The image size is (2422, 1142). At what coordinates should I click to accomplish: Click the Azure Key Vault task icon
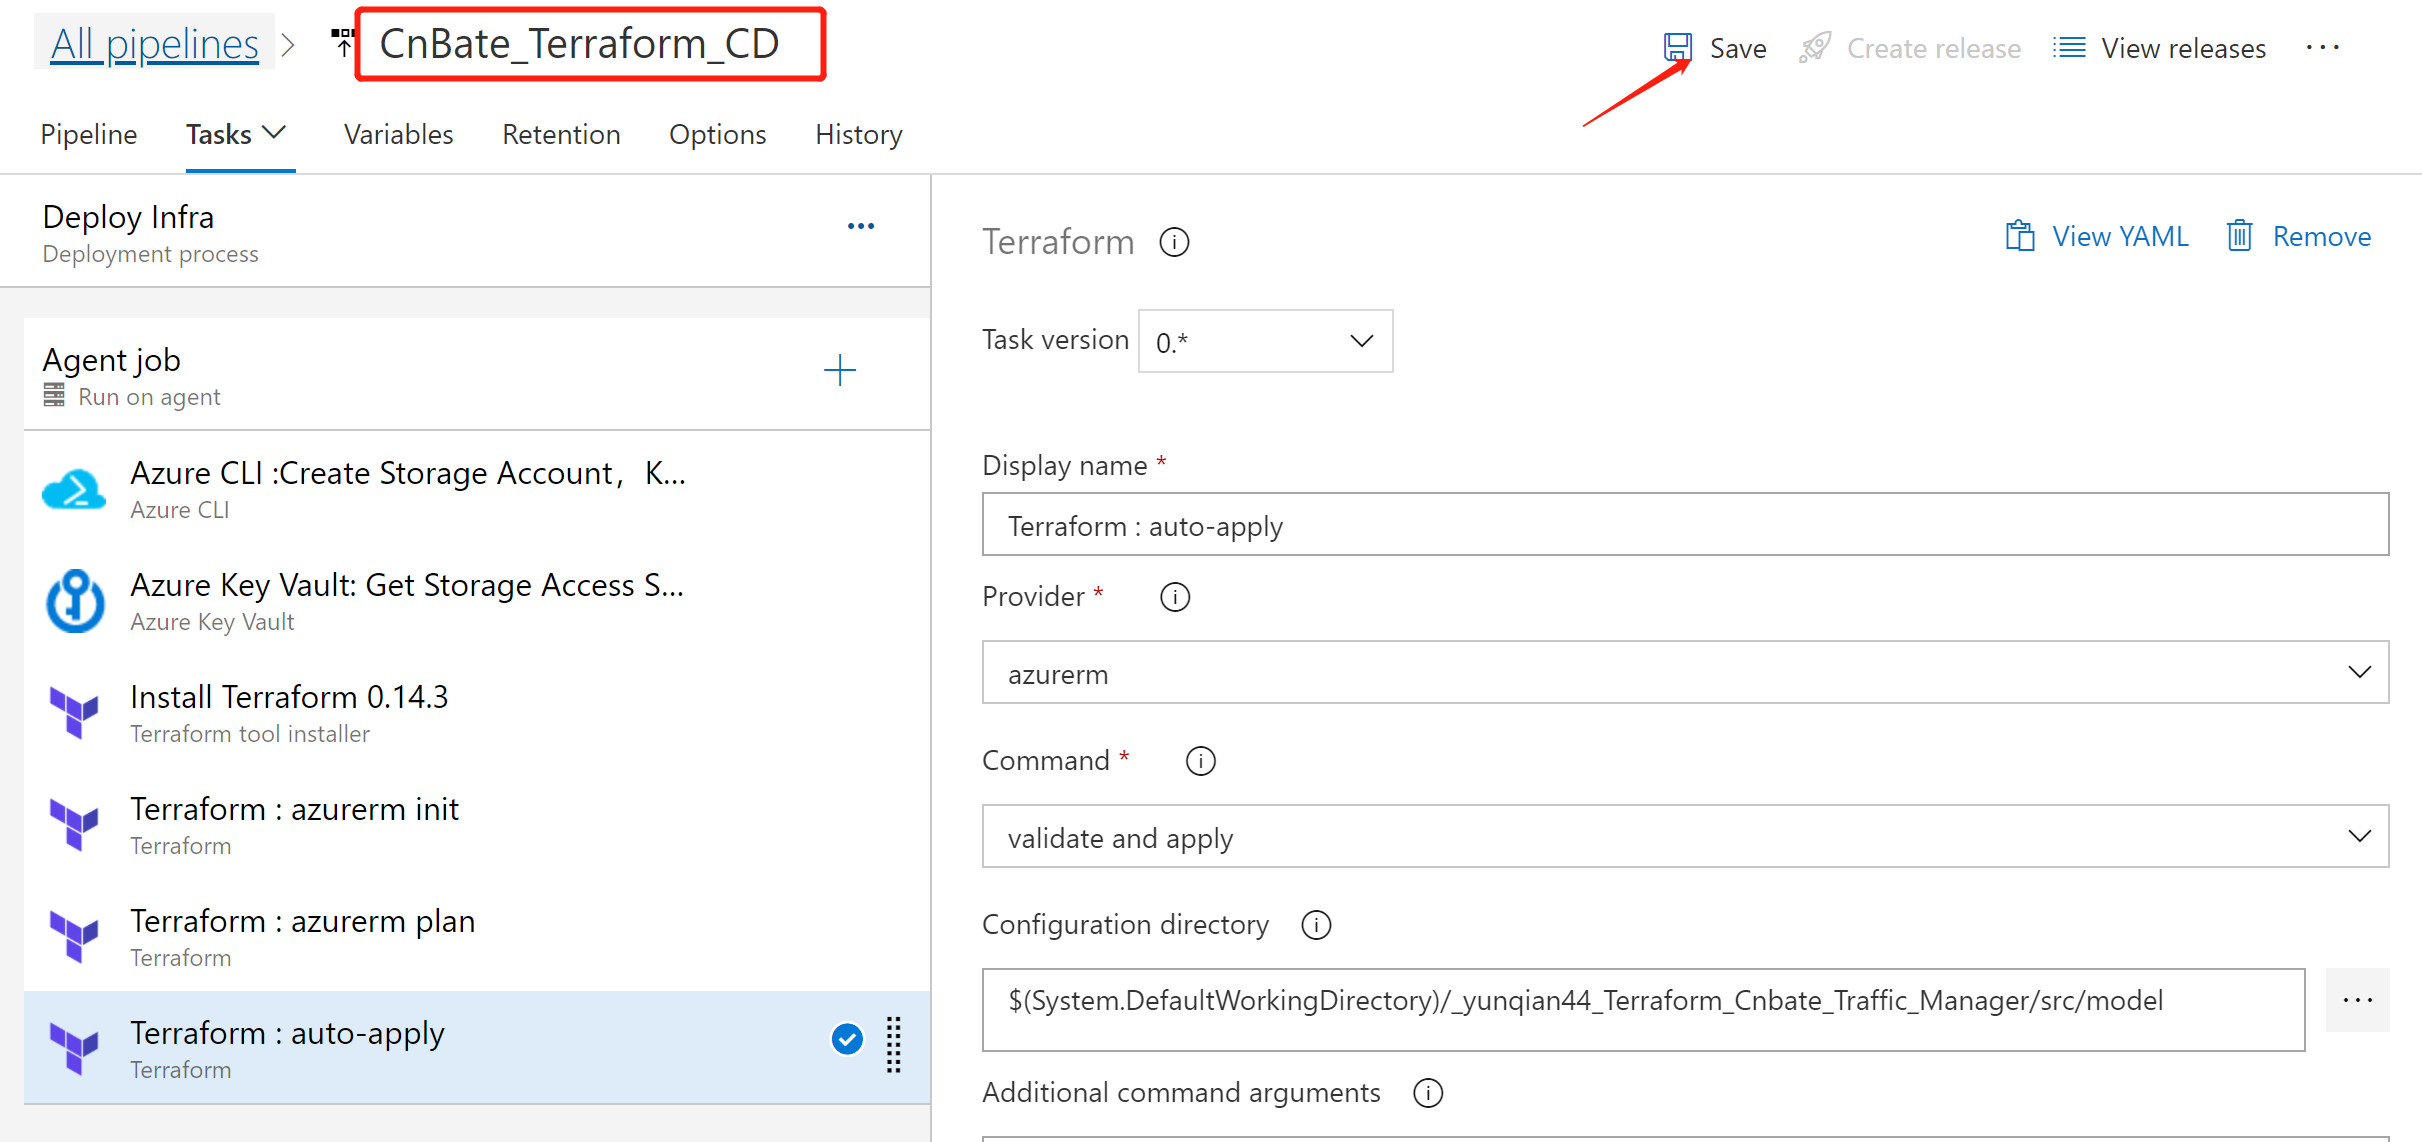(75, 601)
